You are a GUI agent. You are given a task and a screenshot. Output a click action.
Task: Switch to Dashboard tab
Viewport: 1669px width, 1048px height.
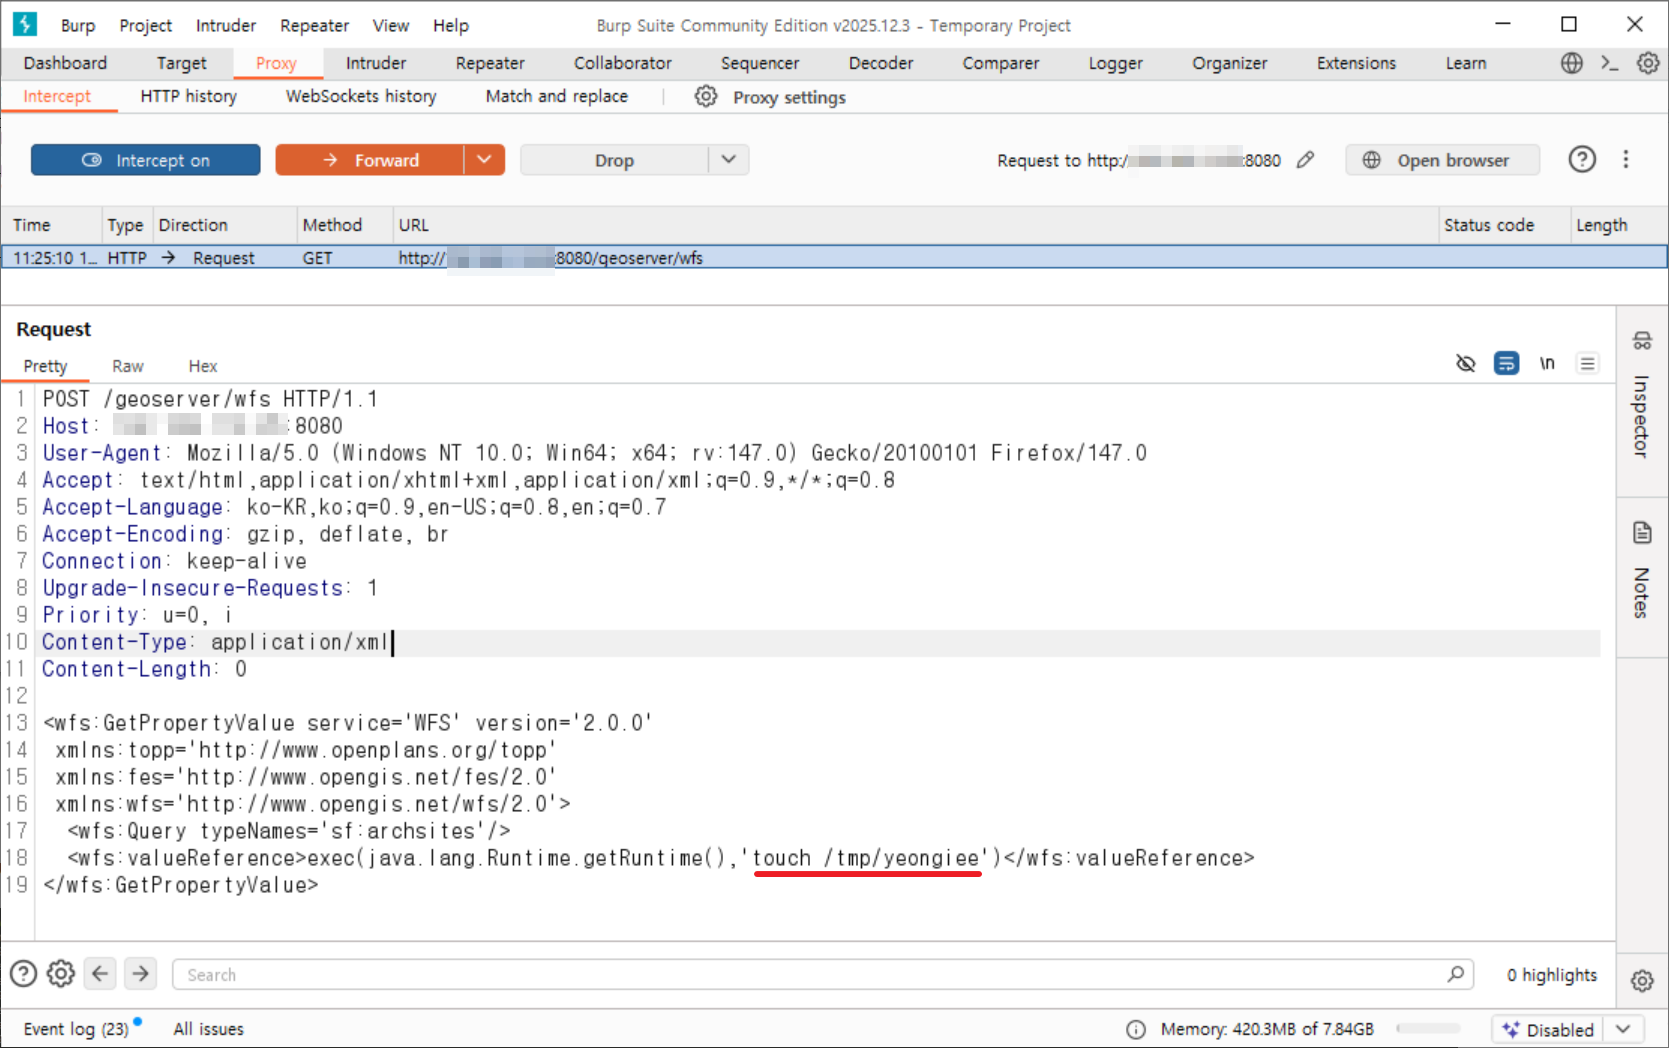(x=65, y=63)
